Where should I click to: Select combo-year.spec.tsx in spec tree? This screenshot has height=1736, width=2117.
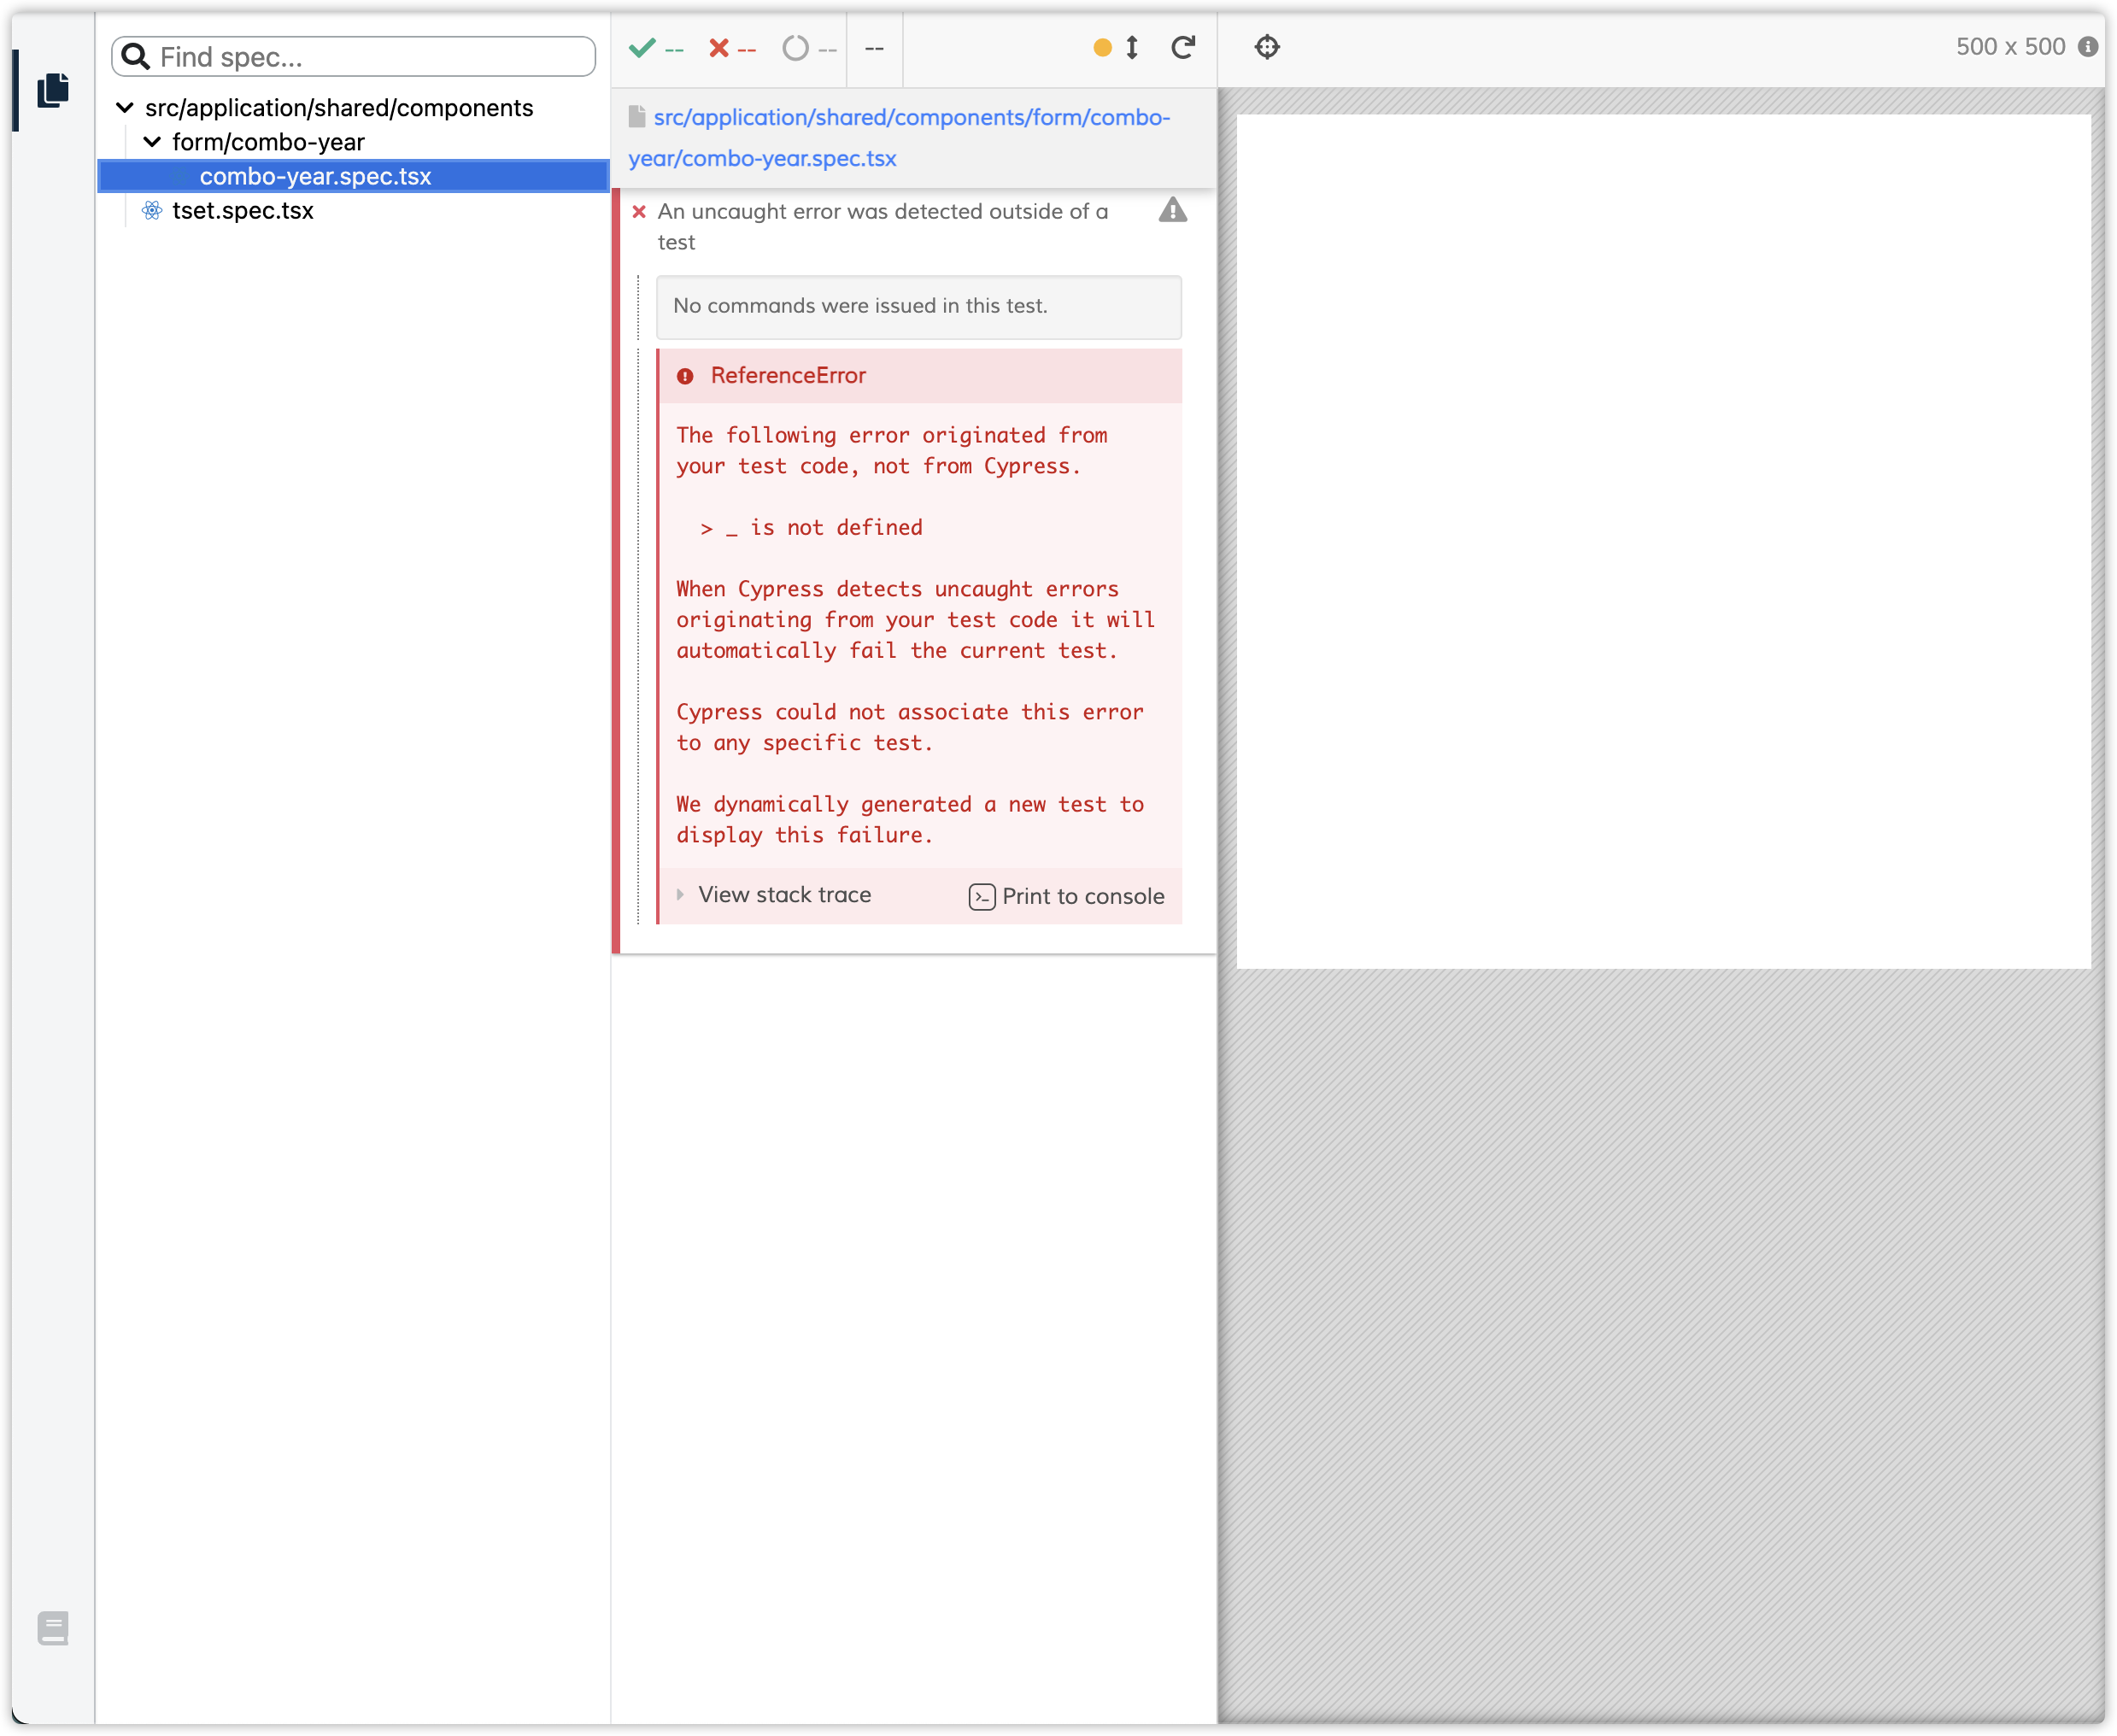[x=354, y=176]
